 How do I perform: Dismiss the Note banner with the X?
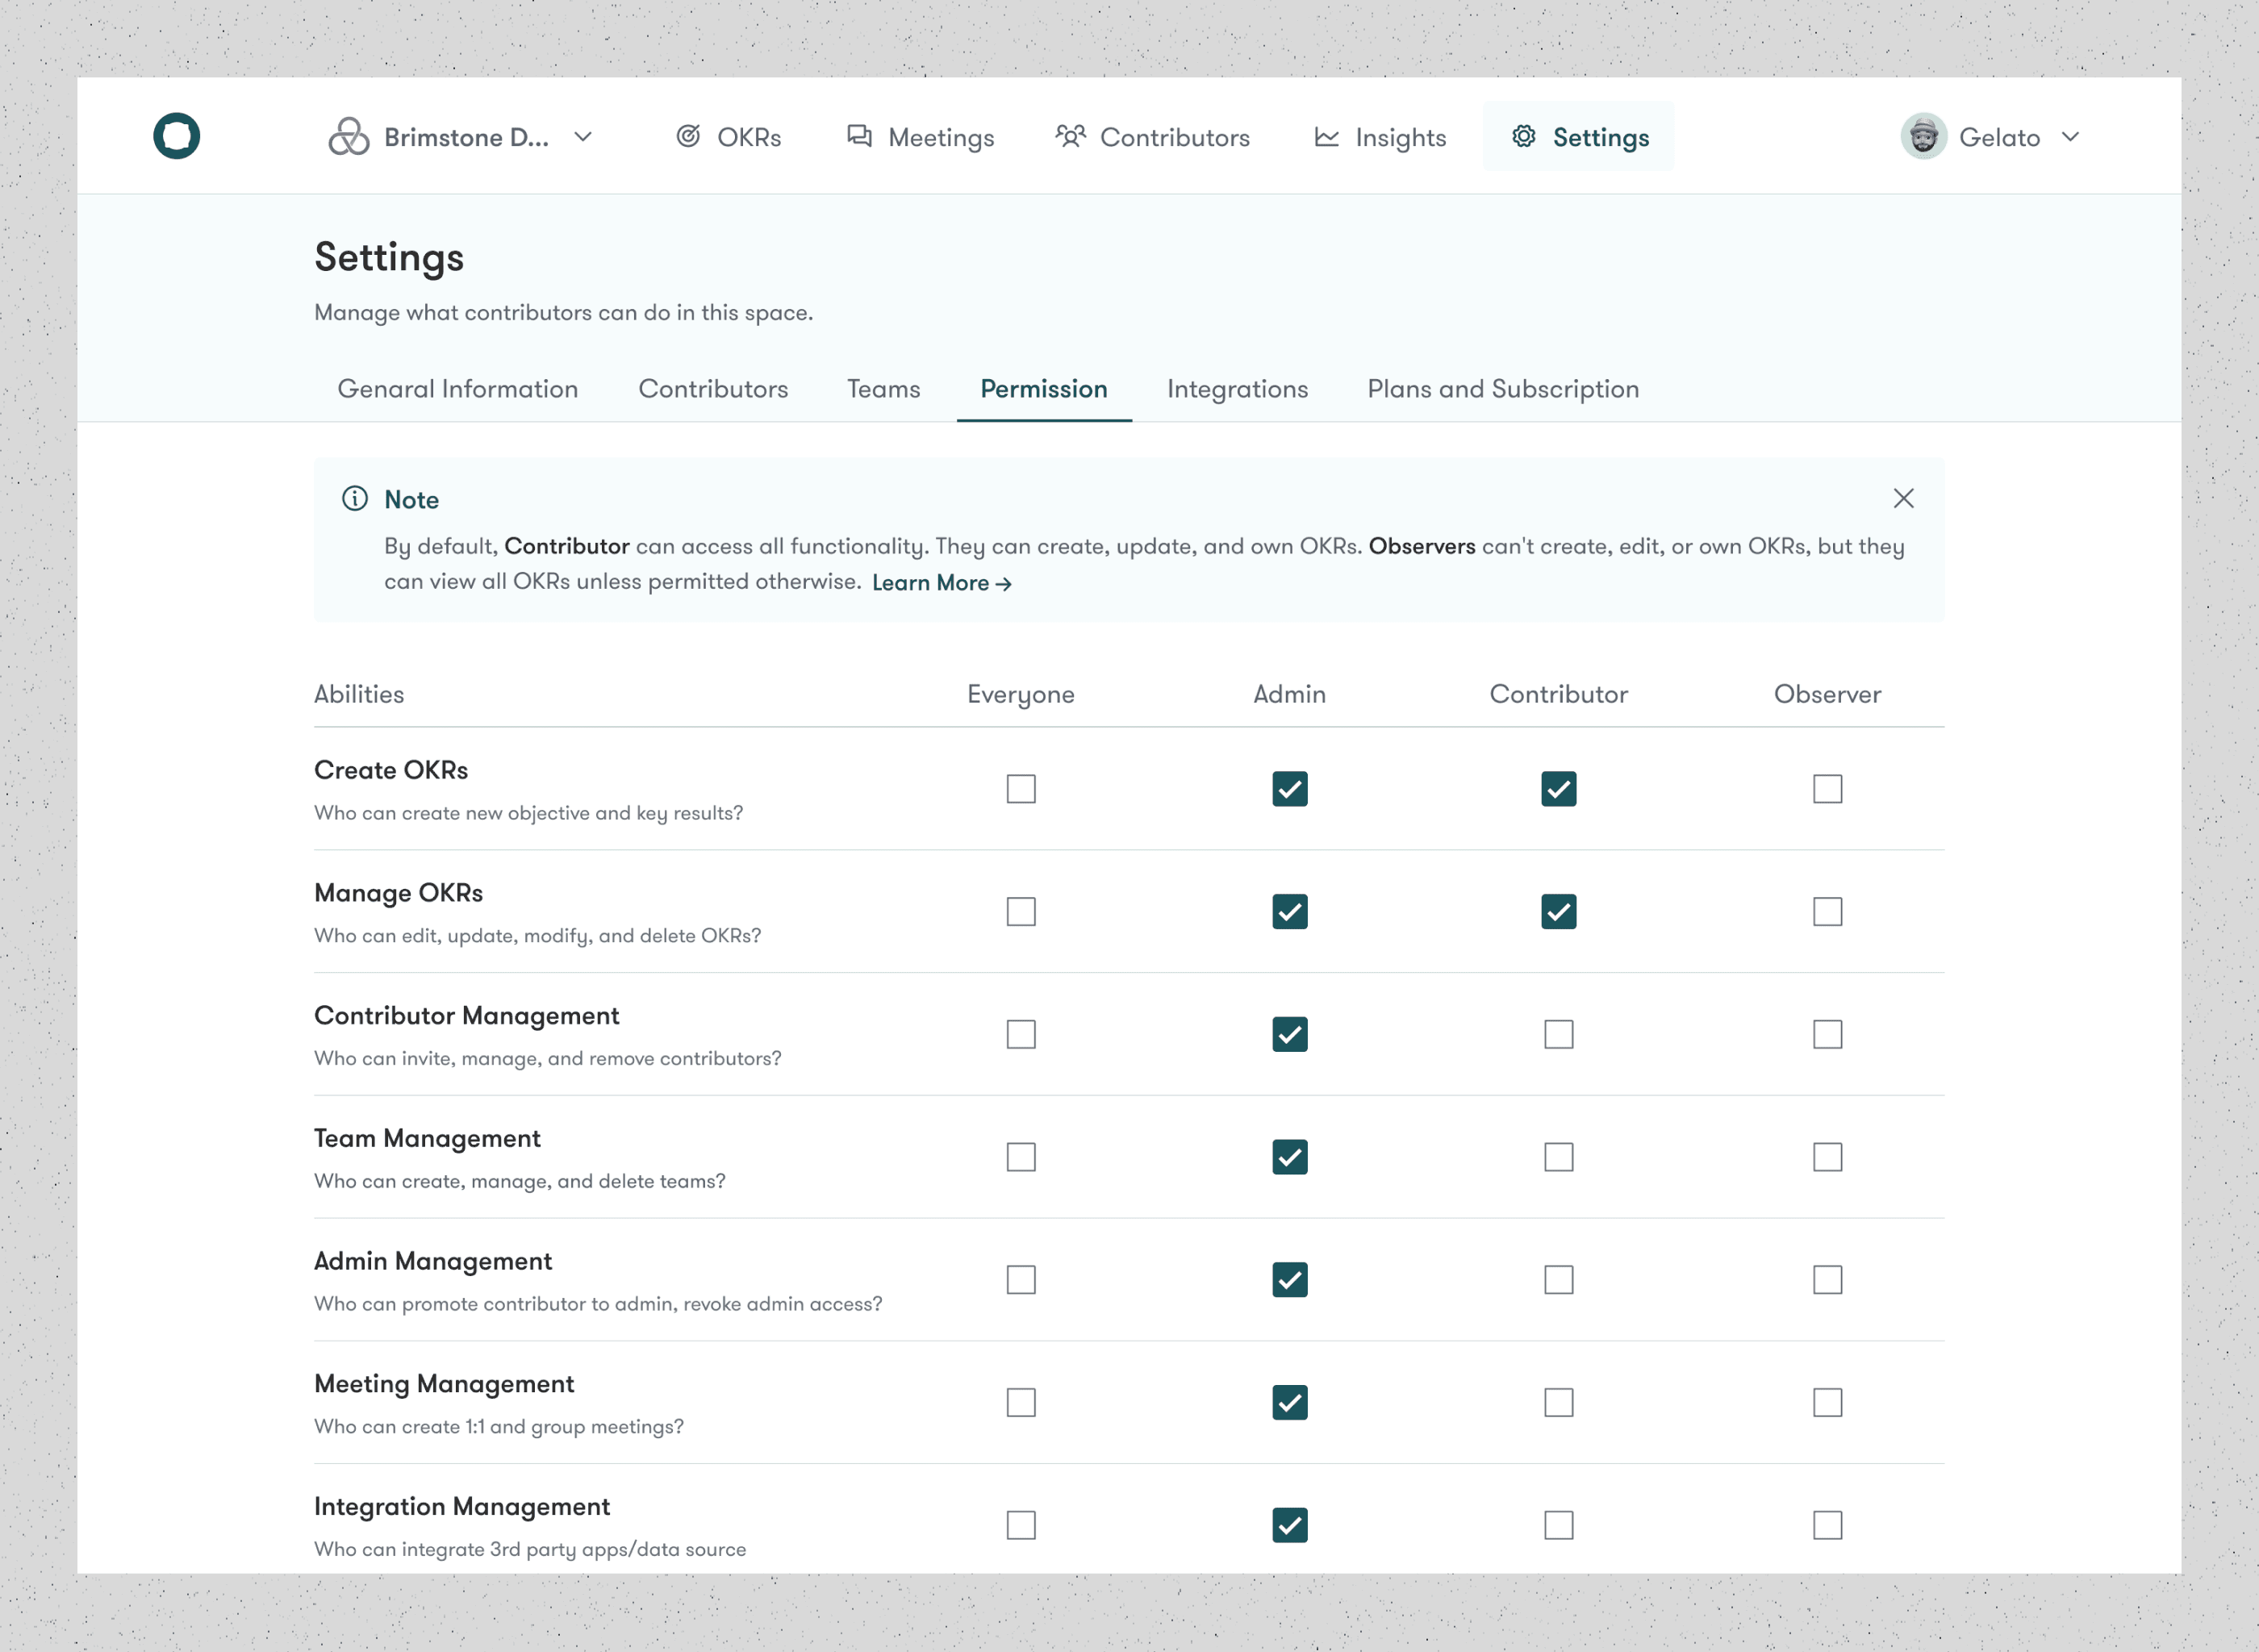pyautogui.click(x=1903, y=498)
